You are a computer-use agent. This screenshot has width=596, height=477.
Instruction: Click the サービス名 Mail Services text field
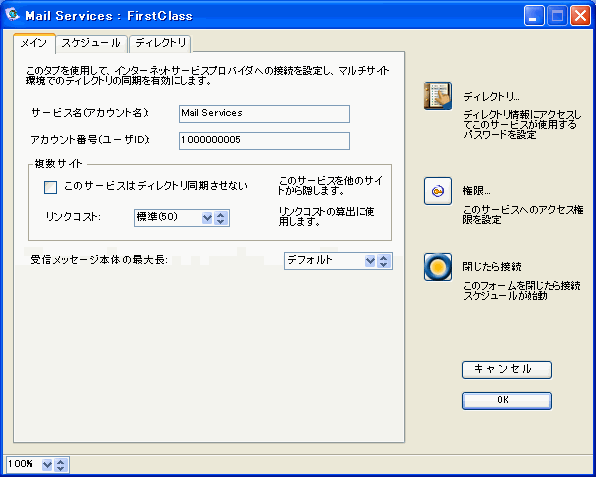(x=264, y=114)
